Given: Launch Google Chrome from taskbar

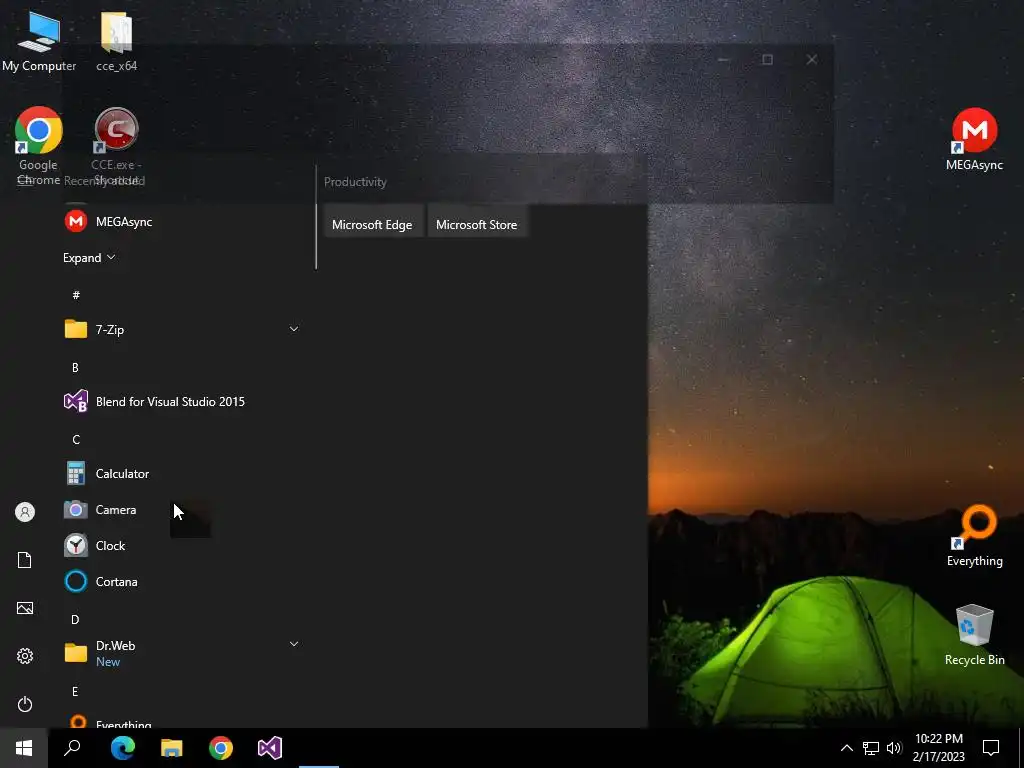Looking at the screenshot, I should [221, 748].
